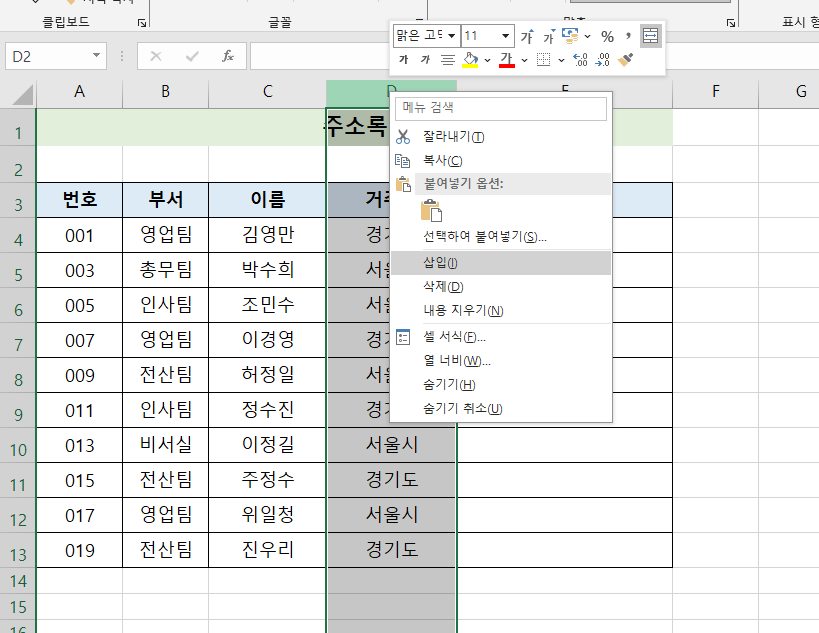Image resolution: width=819 pixels, height=633 pixels.
Task: Click increase decimal icon in mini toolbar
Action: pyautogui.click(x=580, y=60)
